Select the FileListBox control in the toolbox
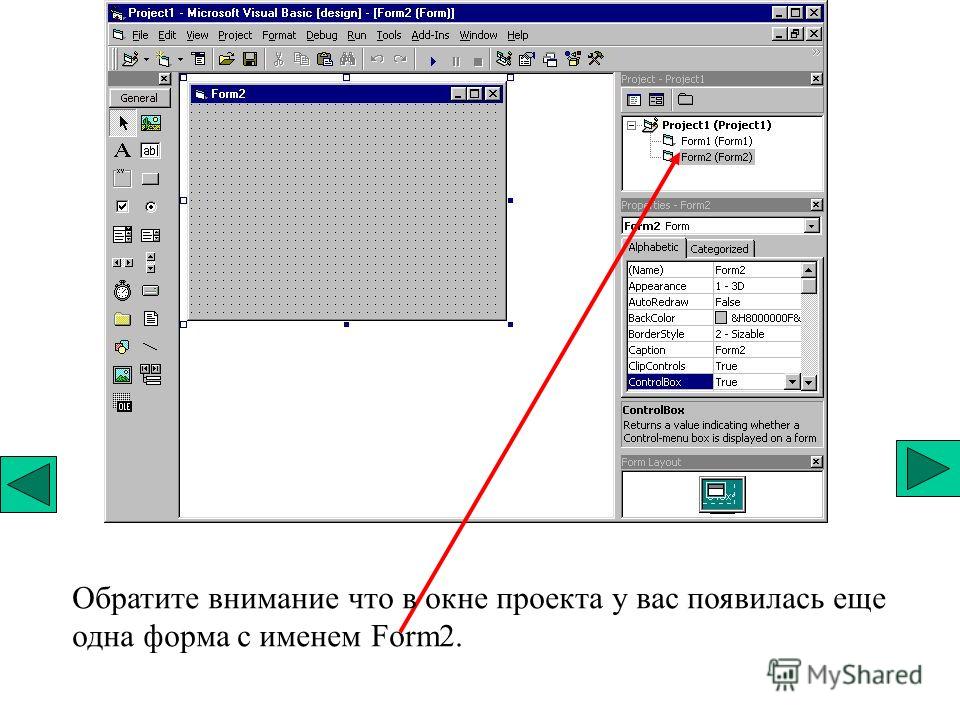The height and width of the screenshot is (720, 960). 151,318
